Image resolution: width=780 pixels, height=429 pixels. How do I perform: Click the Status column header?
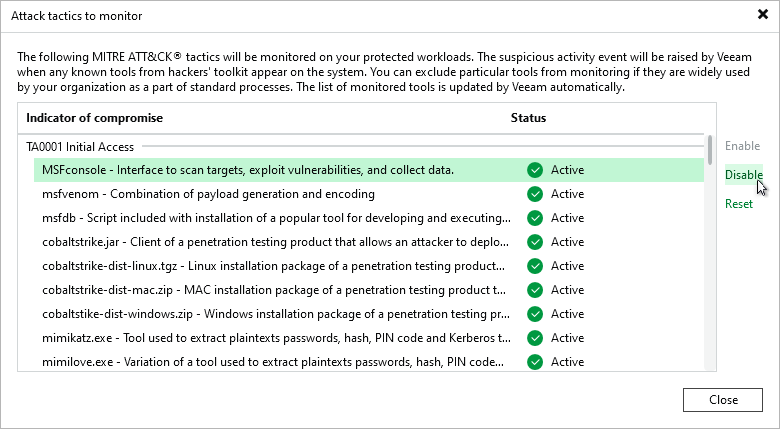tap(528, 118)
